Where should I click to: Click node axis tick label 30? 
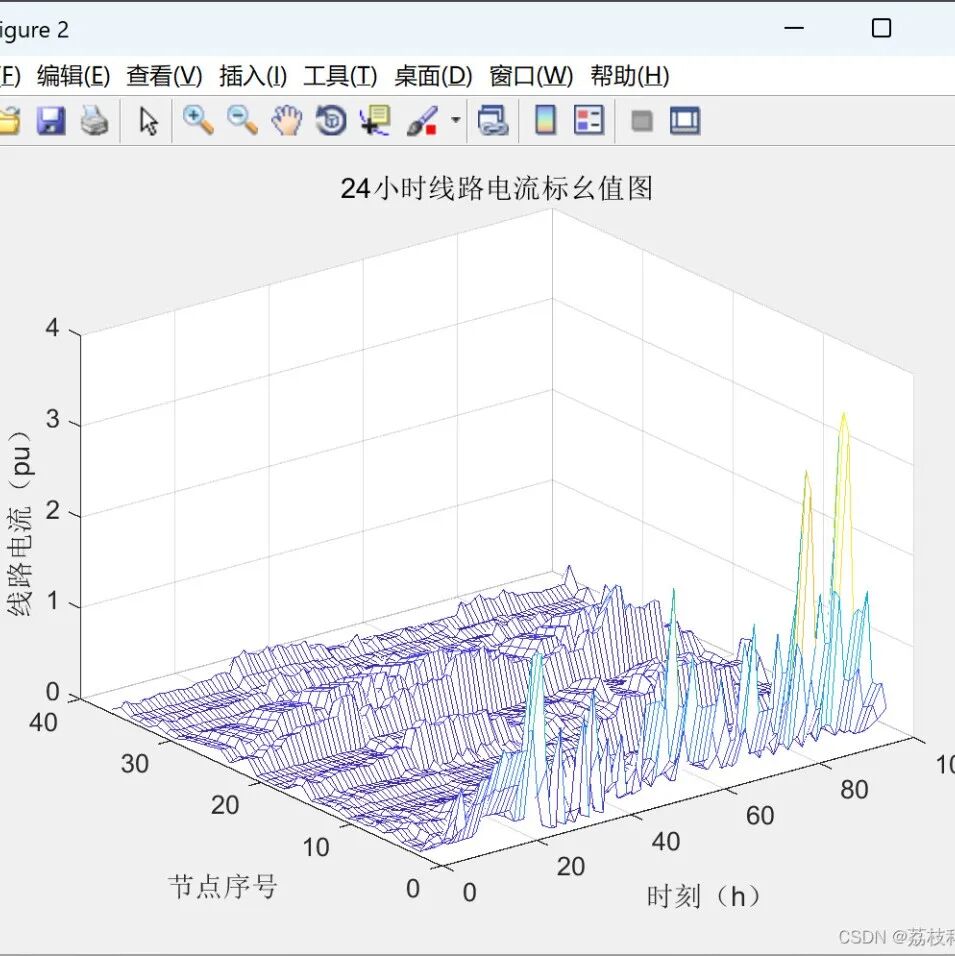[x=135, y=764]
